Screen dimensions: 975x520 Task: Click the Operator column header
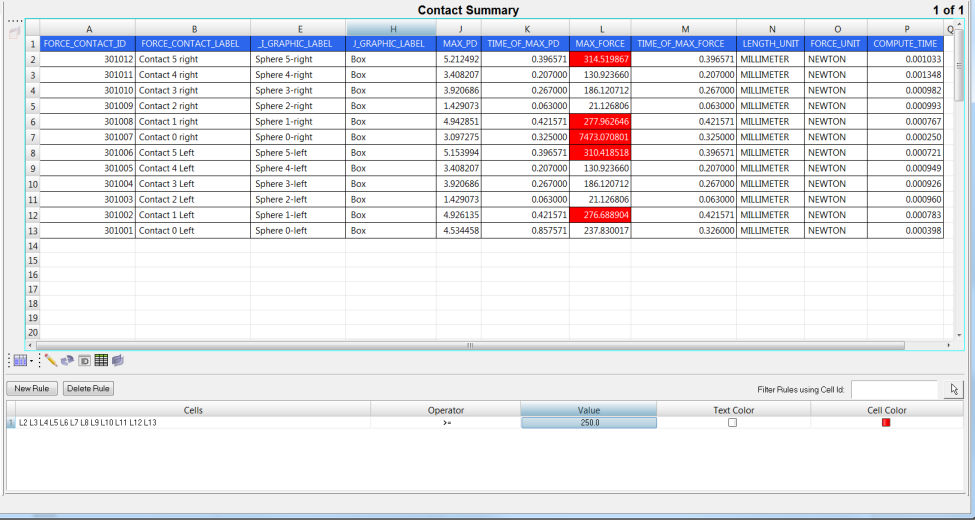445,410
